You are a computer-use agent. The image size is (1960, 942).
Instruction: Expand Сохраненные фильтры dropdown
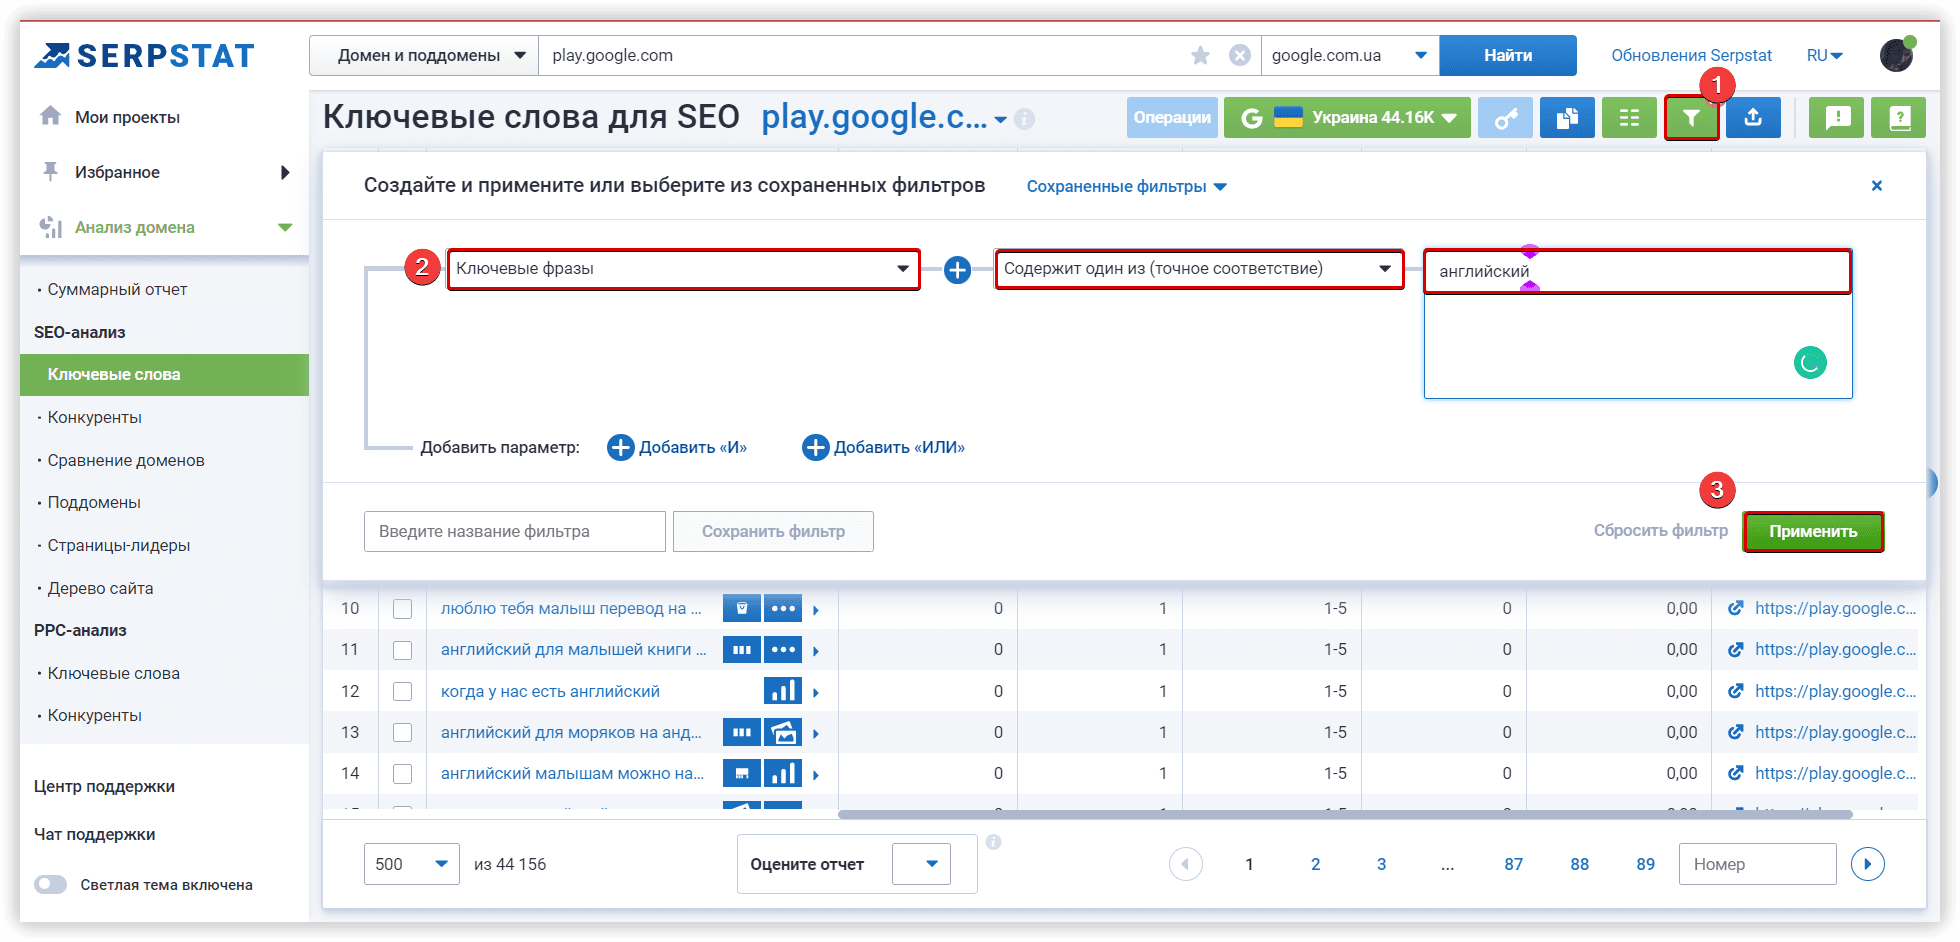pos(1126,187)
